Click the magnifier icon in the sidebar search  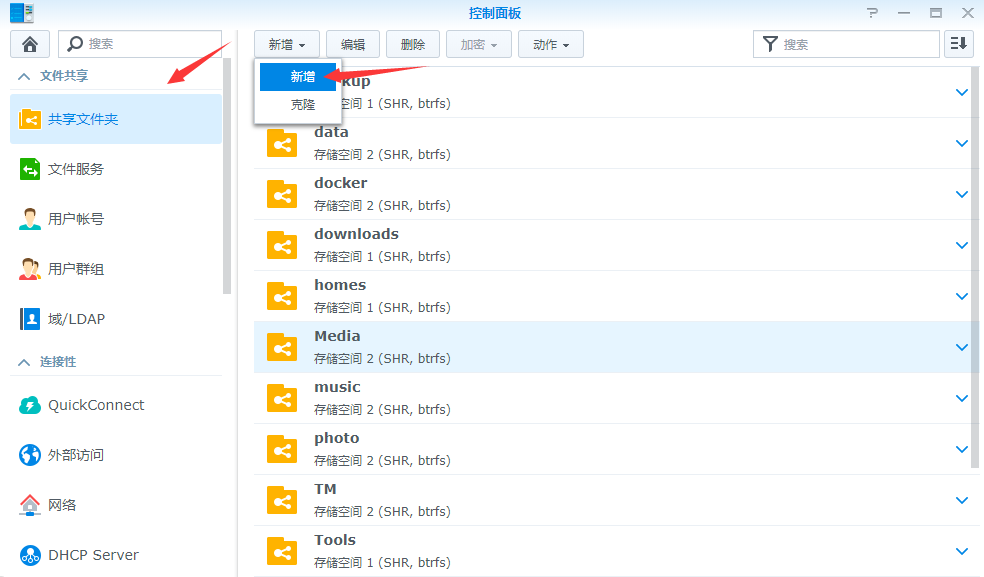click(75, 43)
